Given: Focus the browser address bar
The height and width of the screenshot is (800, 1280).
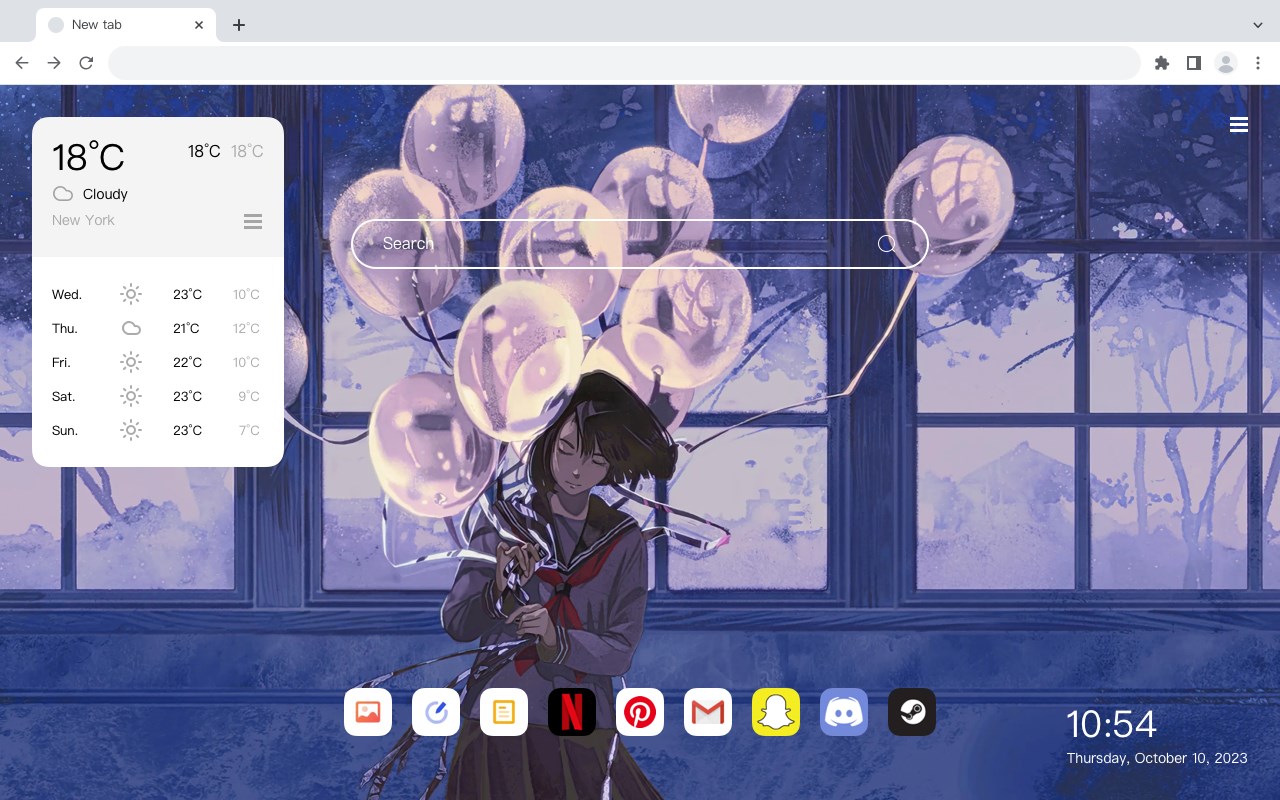Looking at the screenshot, I should (x=624, y=63).
